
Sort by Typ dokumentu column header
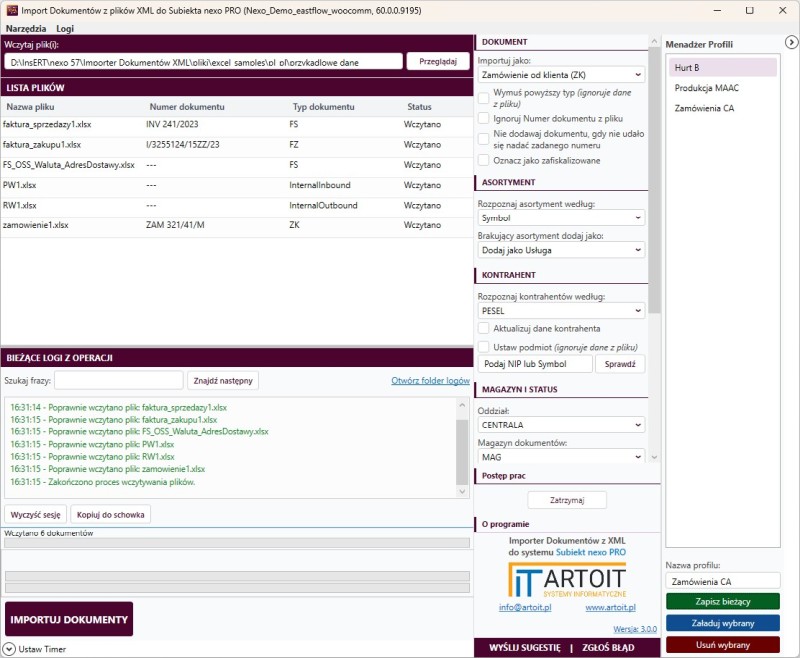pos(323,107)
